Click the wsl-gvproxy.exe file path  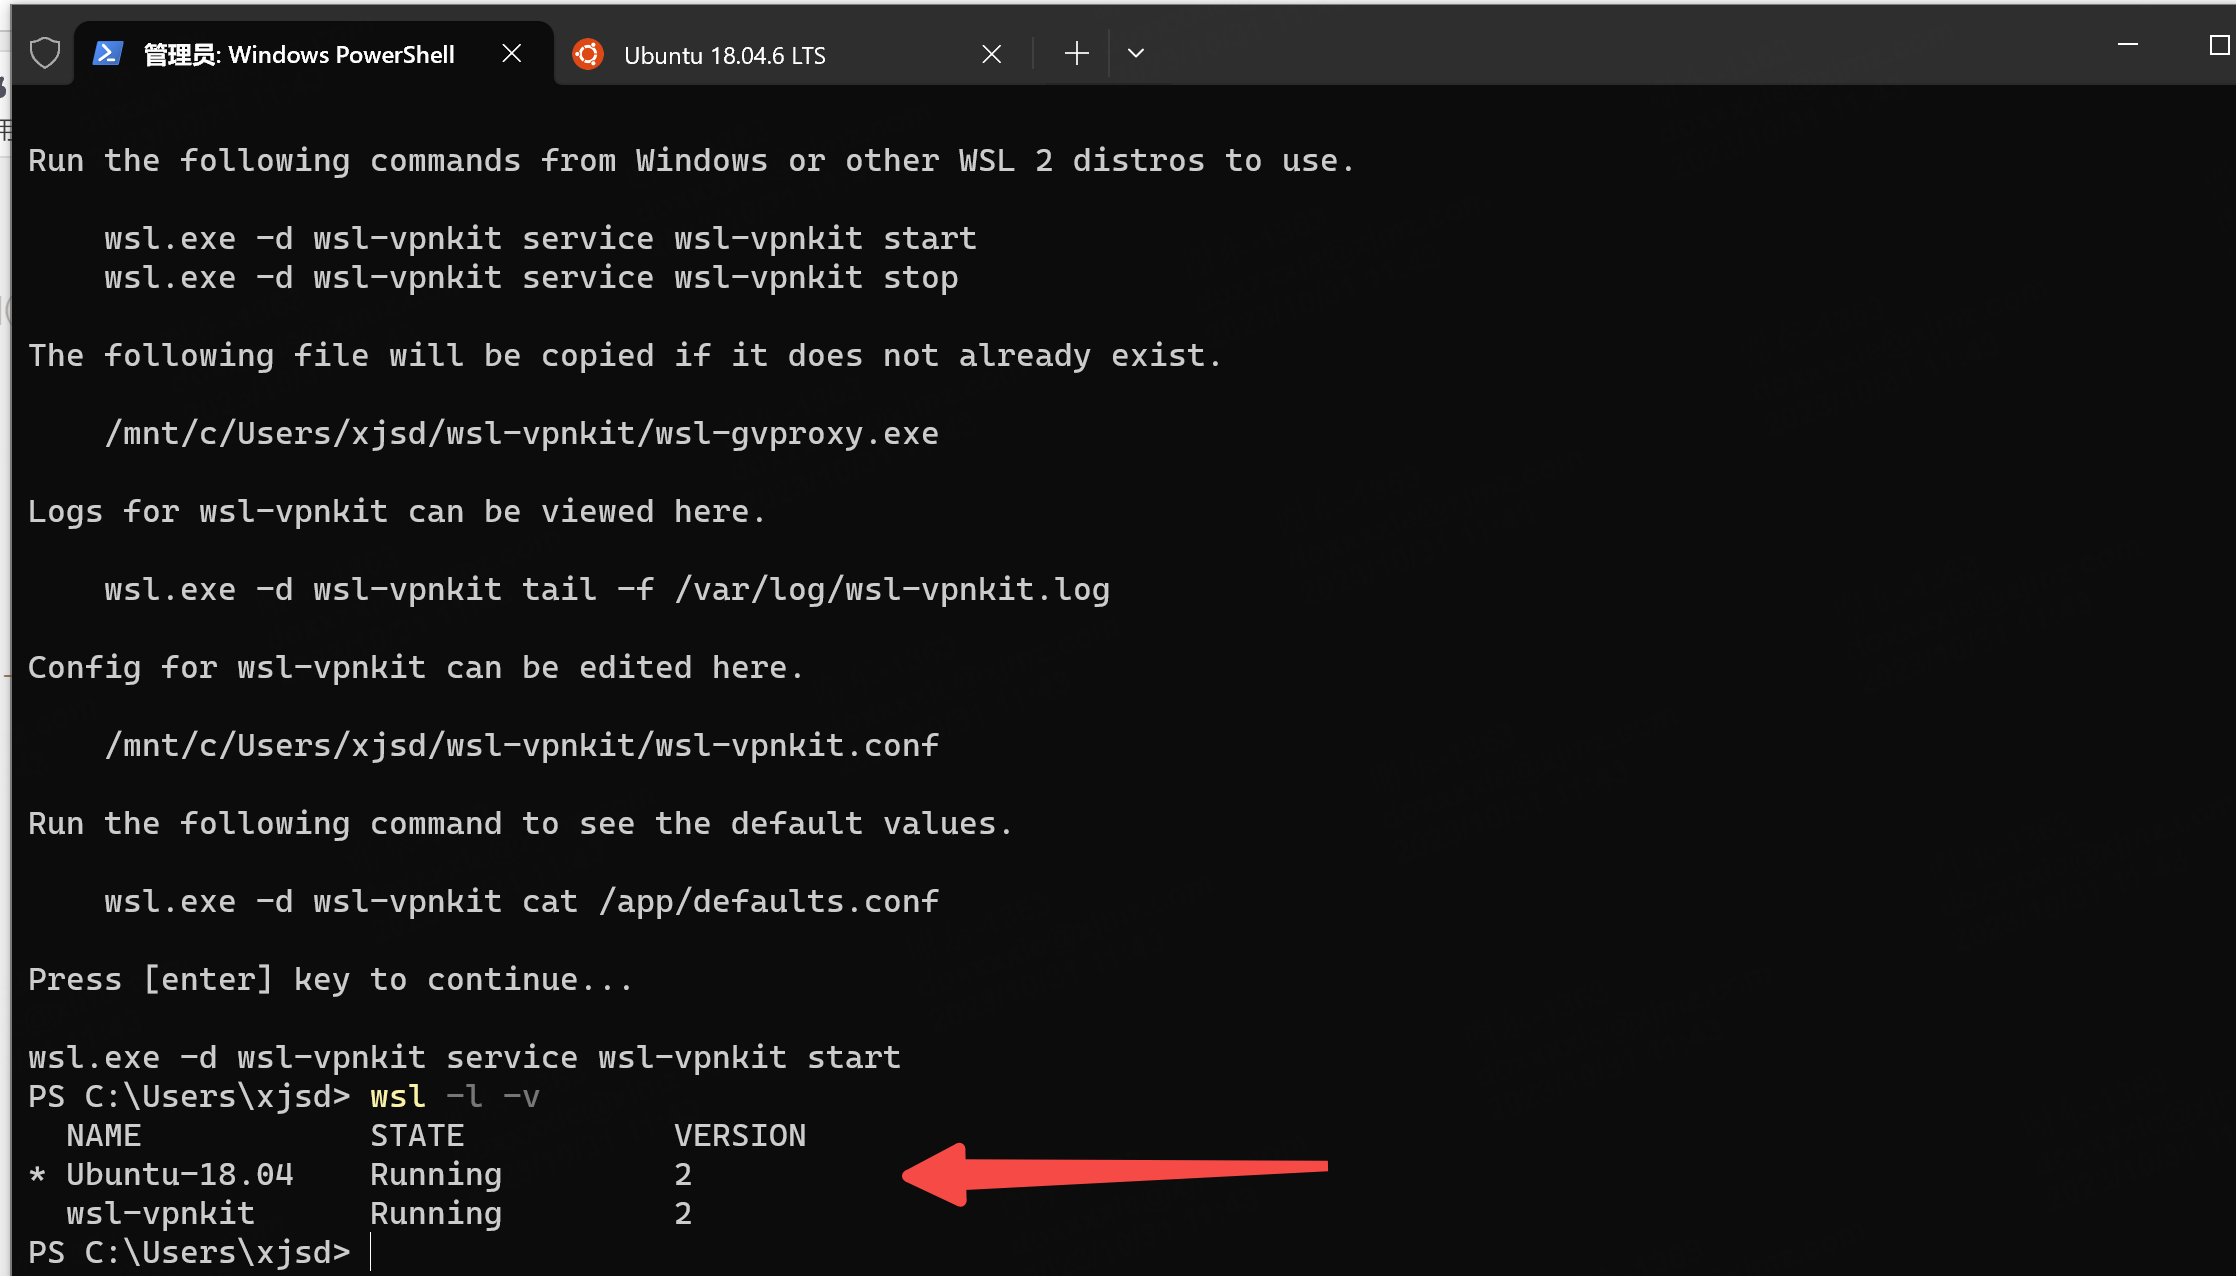coord(522,434)
